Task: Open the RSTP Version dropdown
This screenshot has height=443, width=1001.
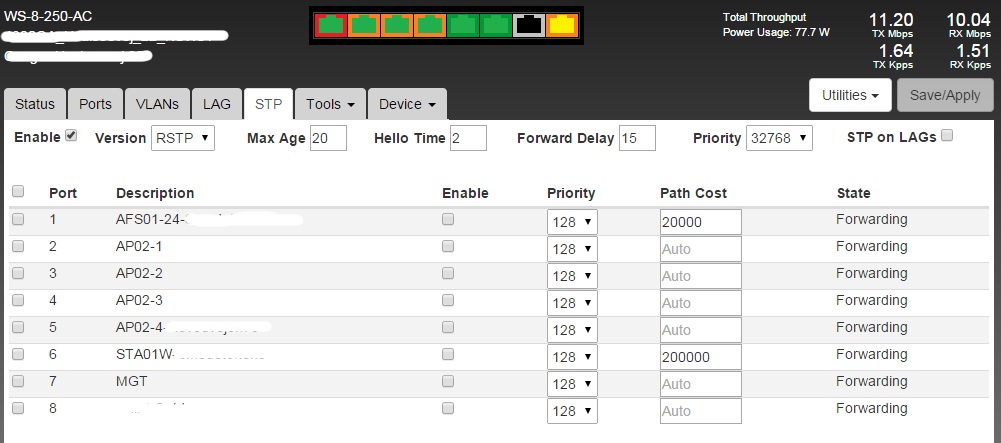Action: (182, 138)
